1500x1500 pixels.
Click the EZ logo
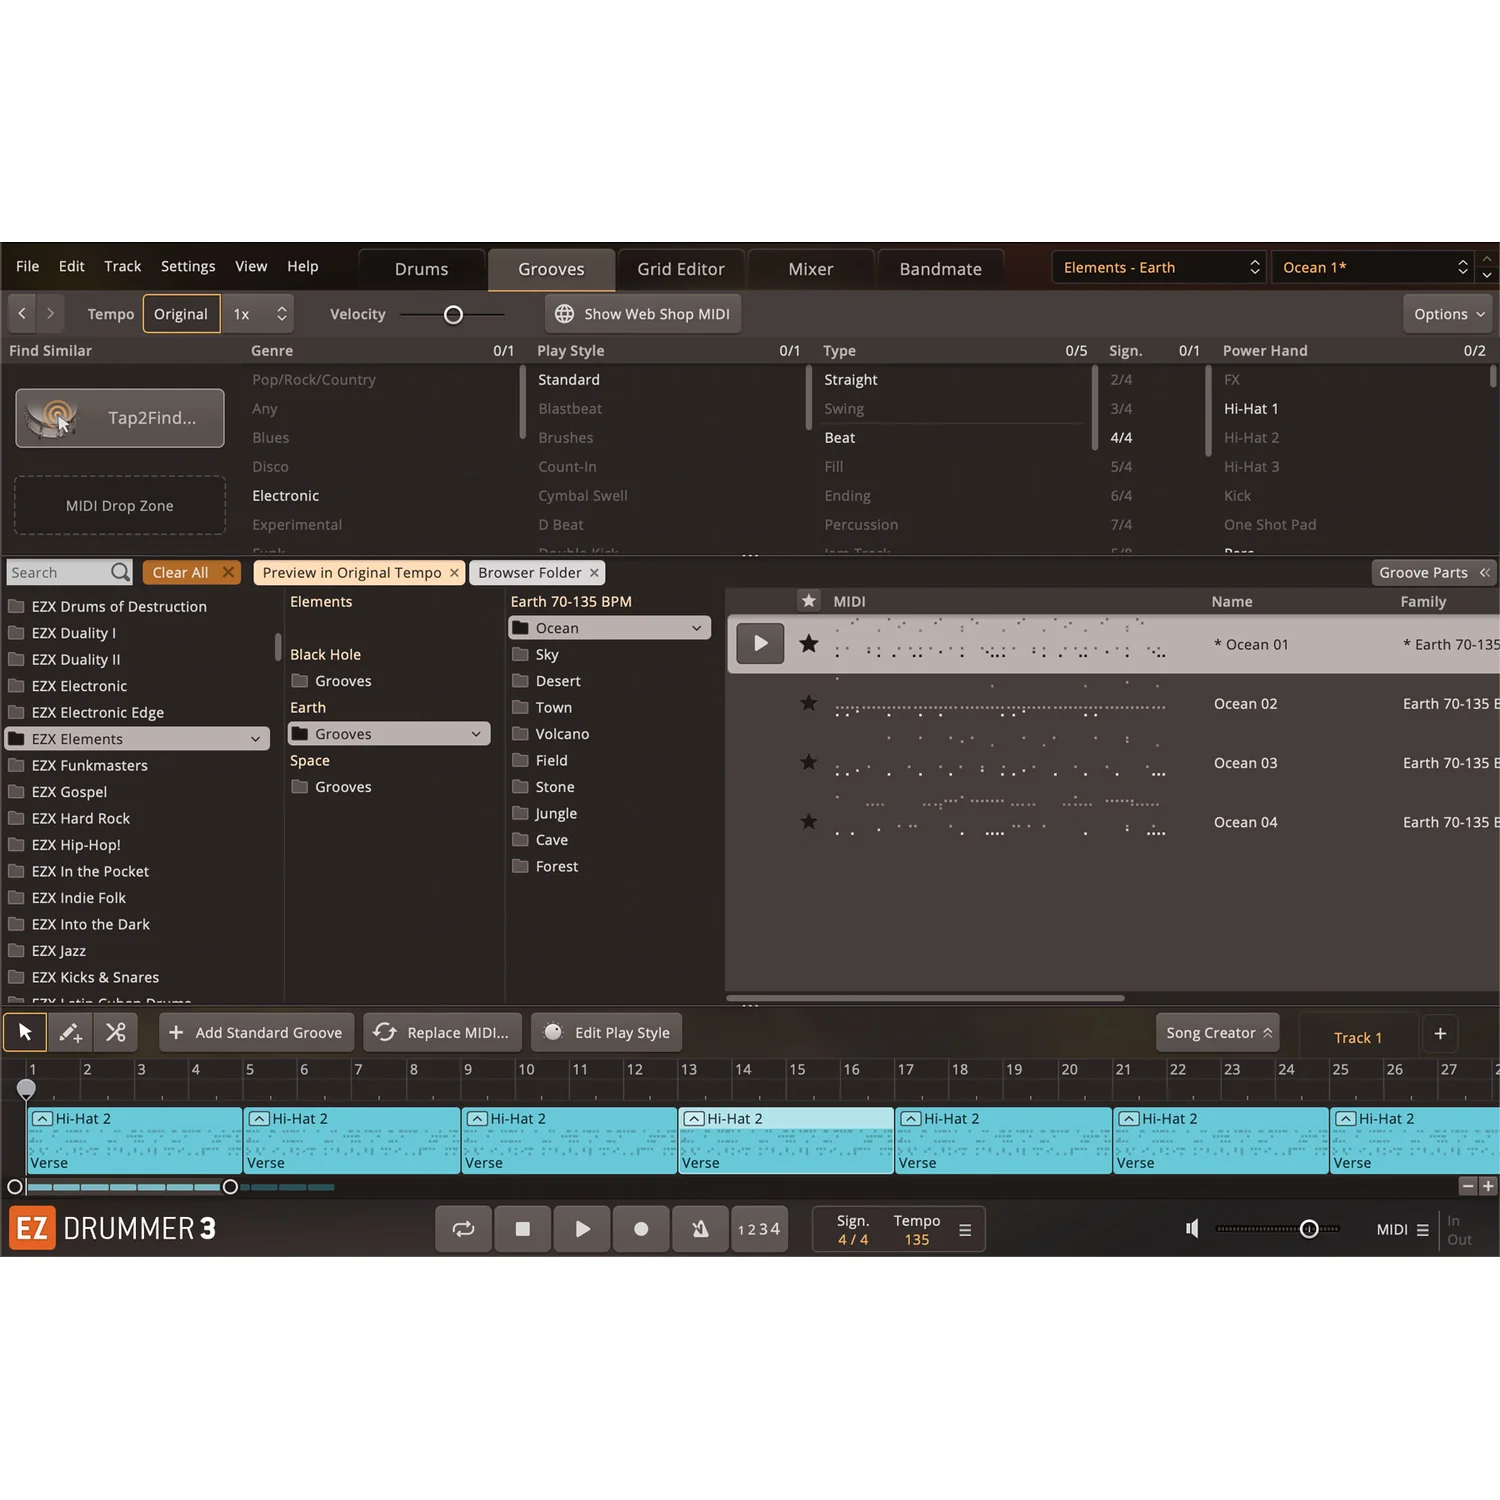point(33,1229)
